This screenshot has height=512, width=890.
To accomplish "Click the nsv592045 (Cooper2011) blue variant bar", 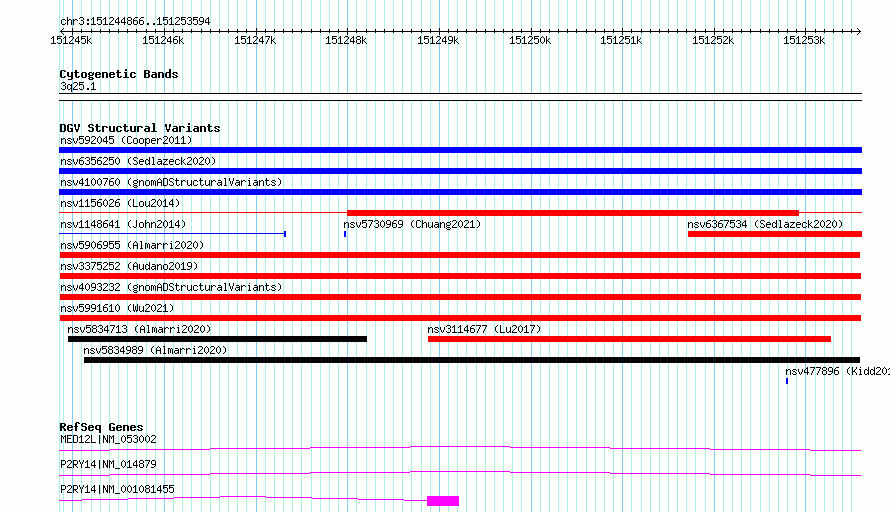I will (x=460, y=150).
